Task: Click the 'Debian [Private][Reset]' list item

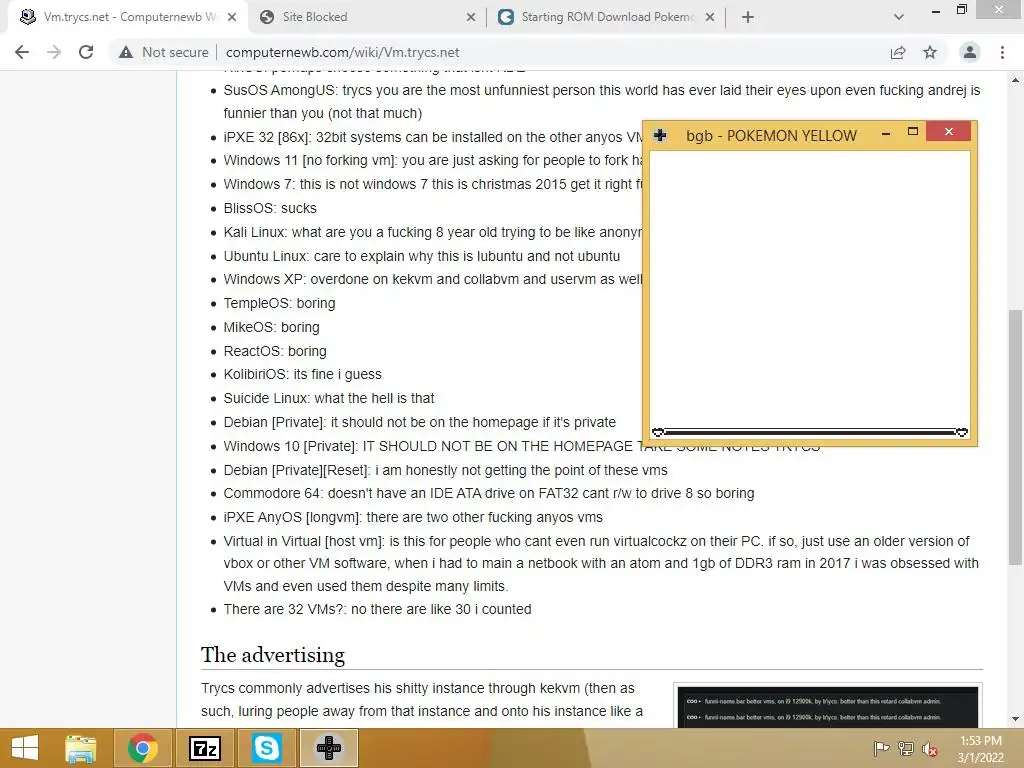Action: (x=445, y=470)
